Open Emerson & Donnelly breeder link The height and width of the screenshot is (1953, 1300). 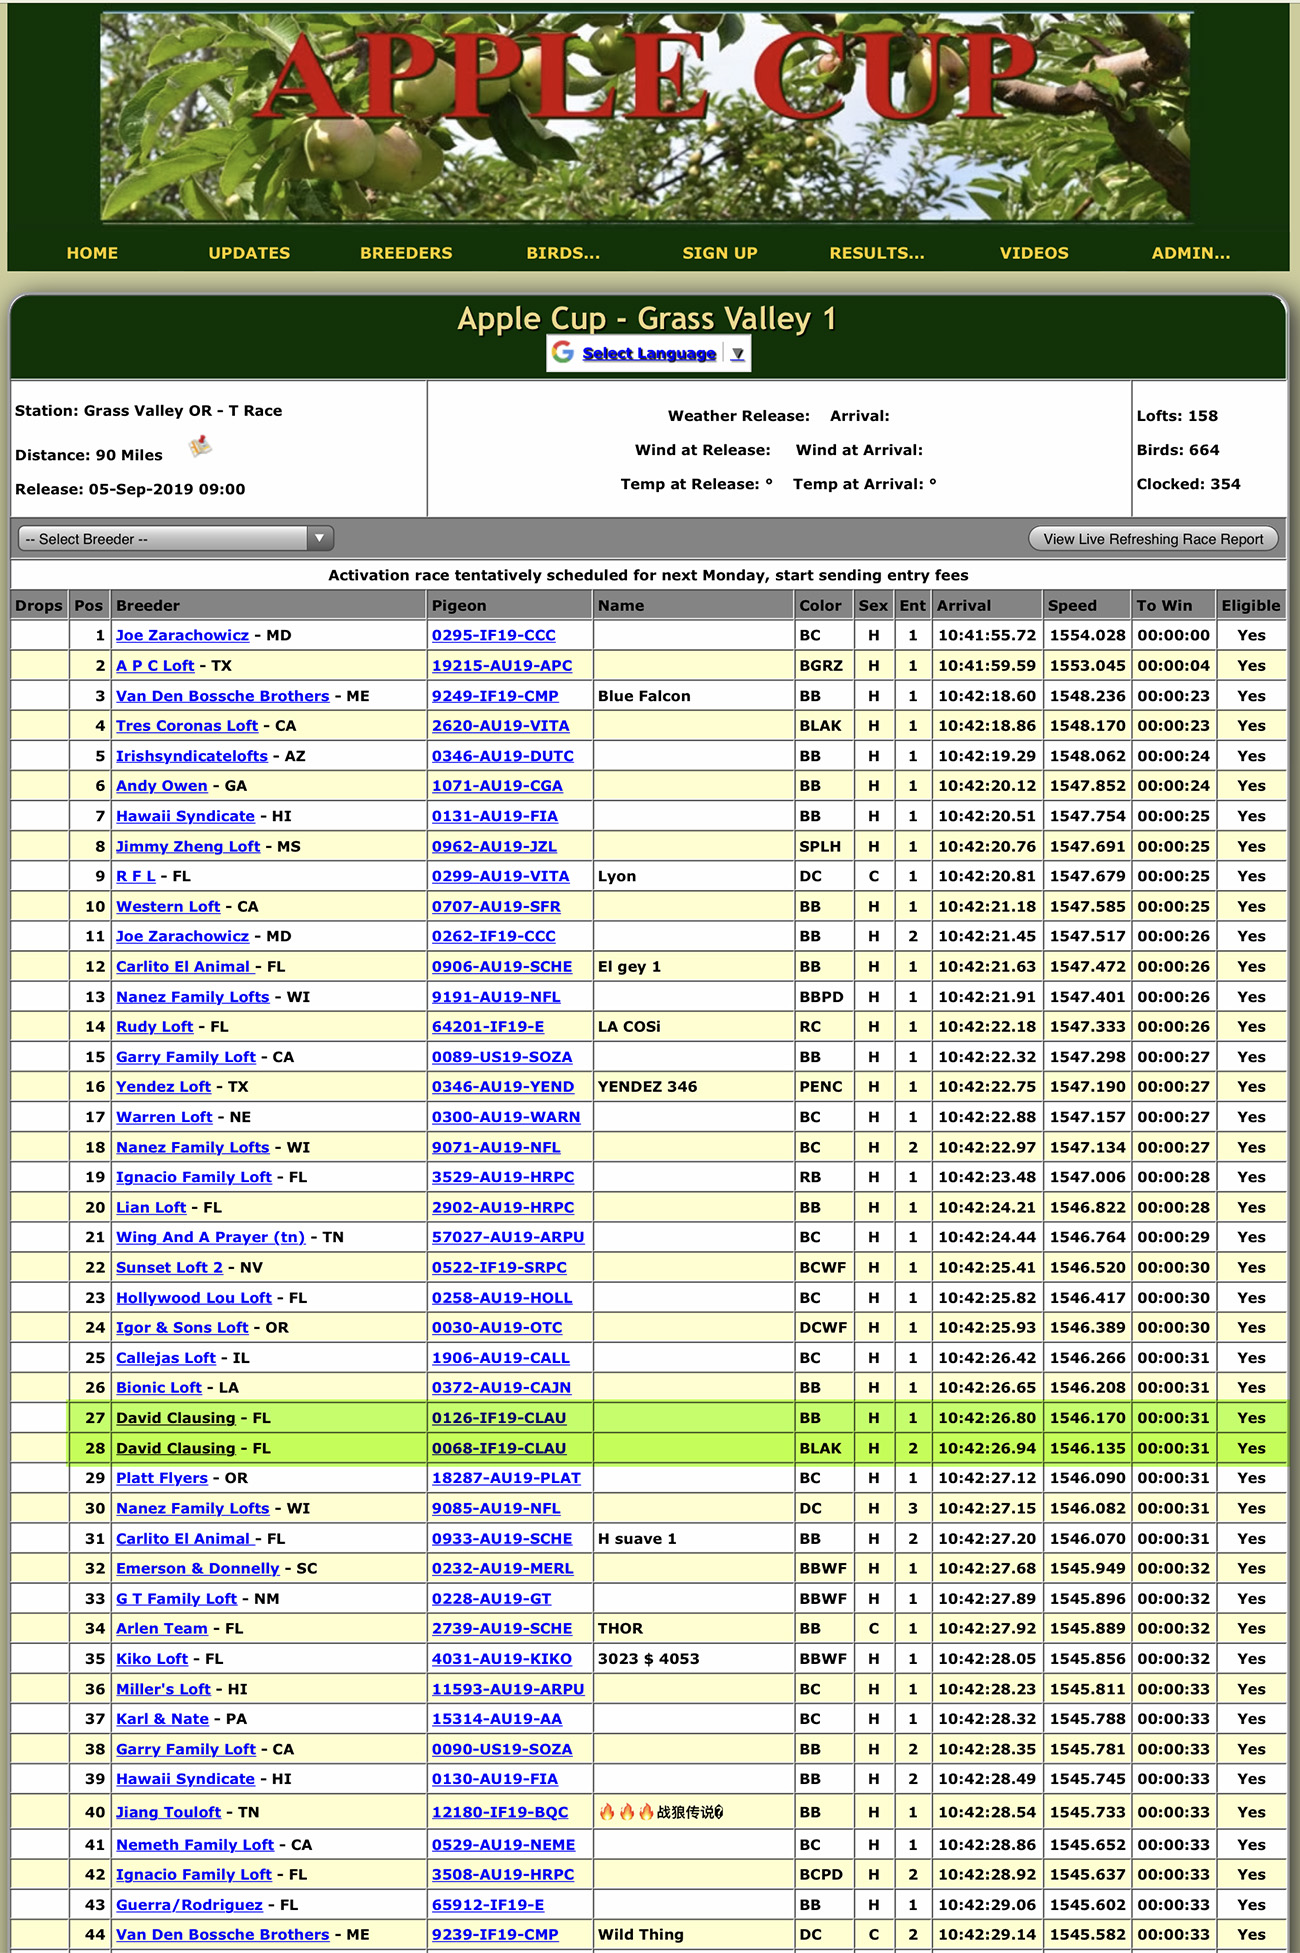(x=198, y=1569)
